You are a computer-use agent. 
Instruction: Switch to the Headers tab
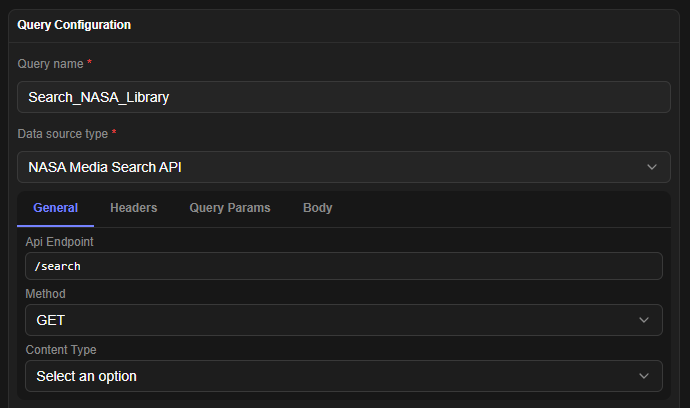[x=133, y=208]
